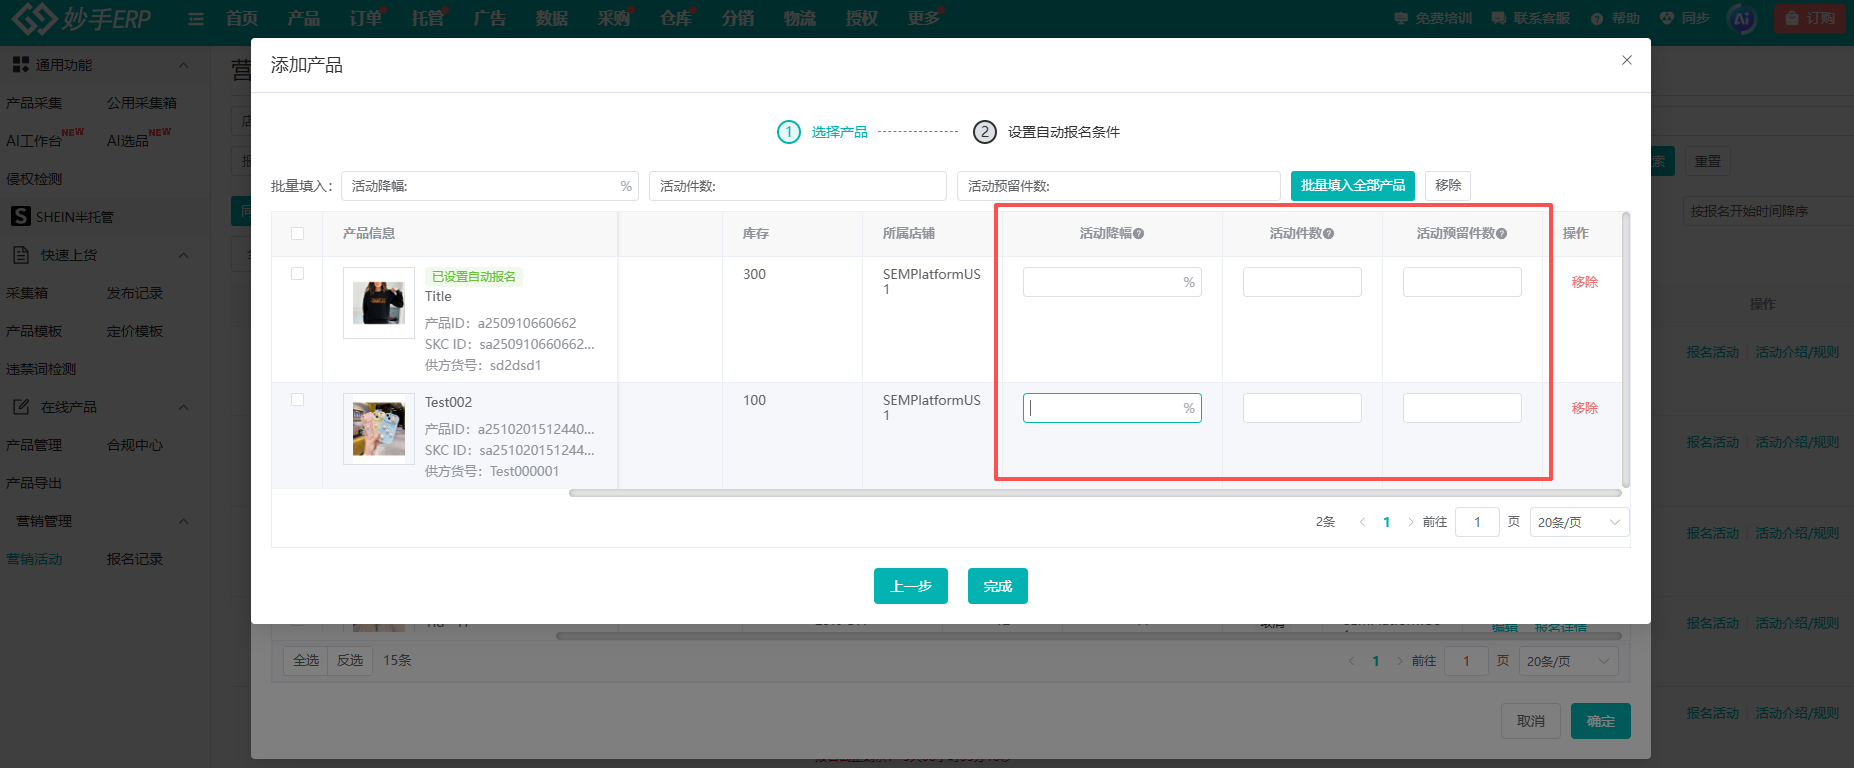This screenshot has width=1854, height=768.
Task: Open the 产品 top menu
Action: [304, 18]
